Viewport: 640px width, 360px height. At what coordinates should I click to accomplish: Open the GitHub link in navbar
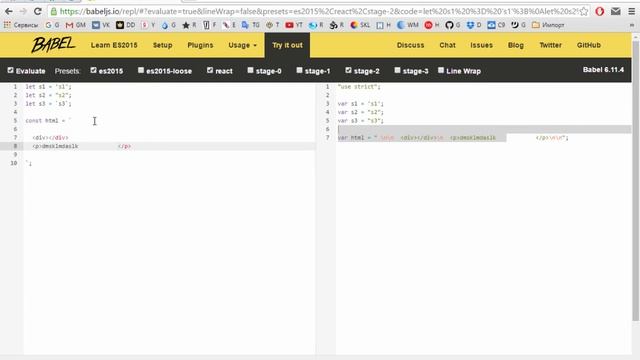coord(589,45)
